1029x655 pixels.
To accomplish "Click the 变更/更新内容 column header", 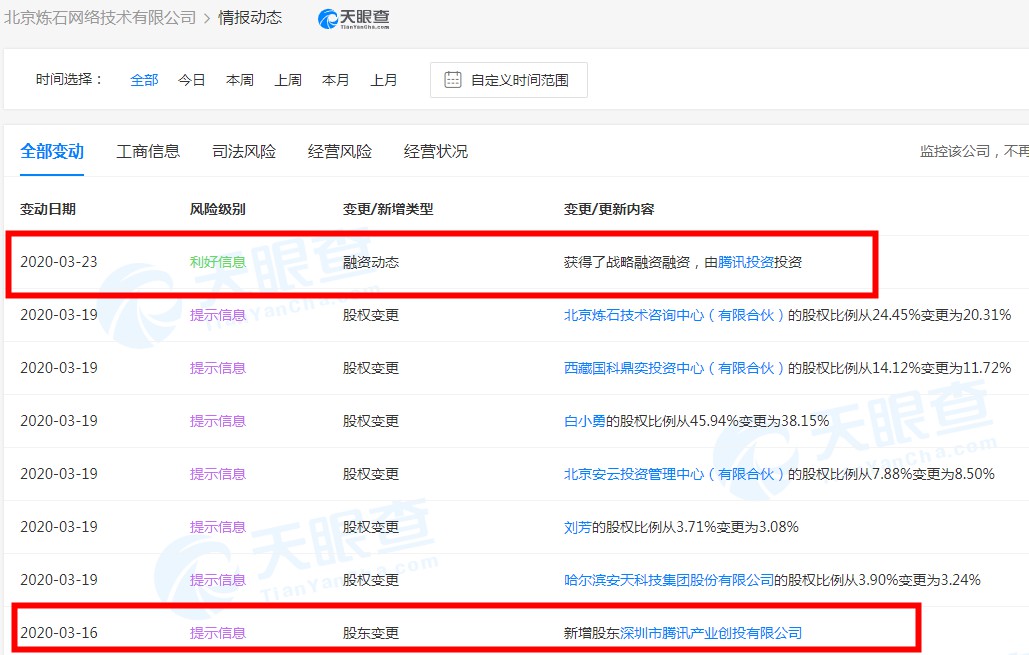I will tap(609, 209).
